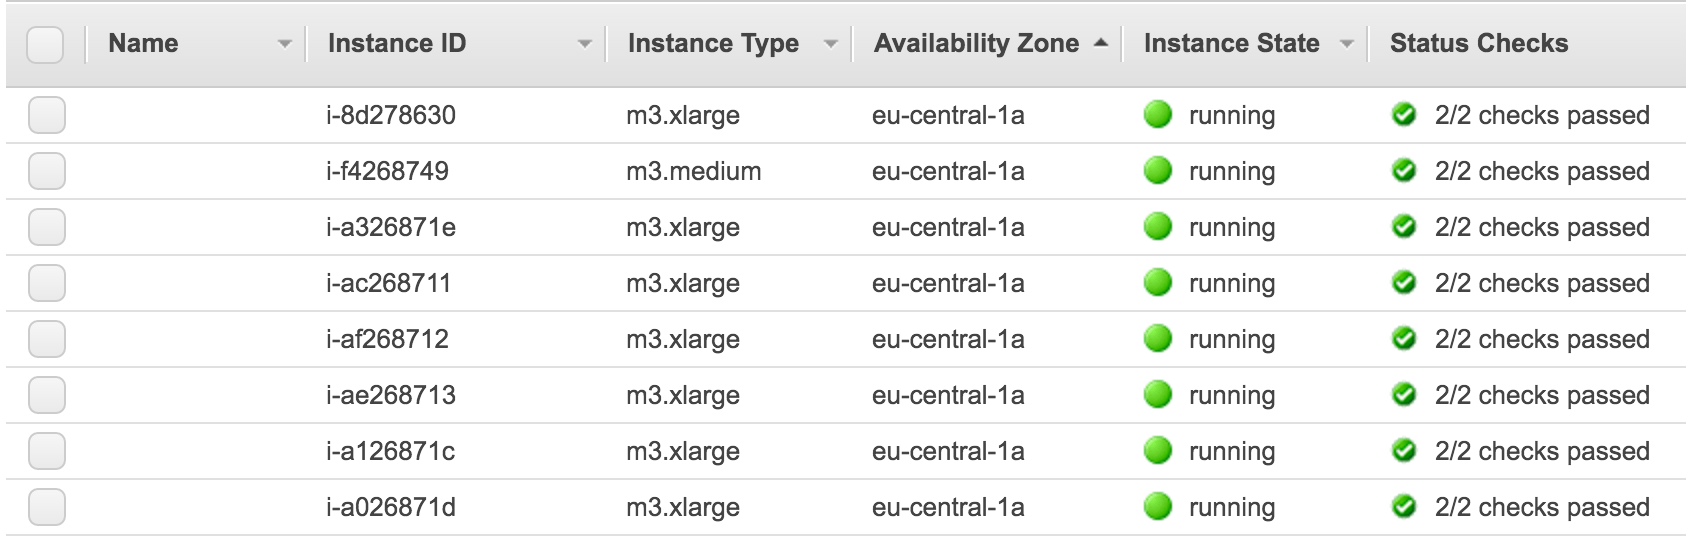The image size is (1686, 554).
Task: Click status check icon for i-ac268711
Action: point(1404,283)
